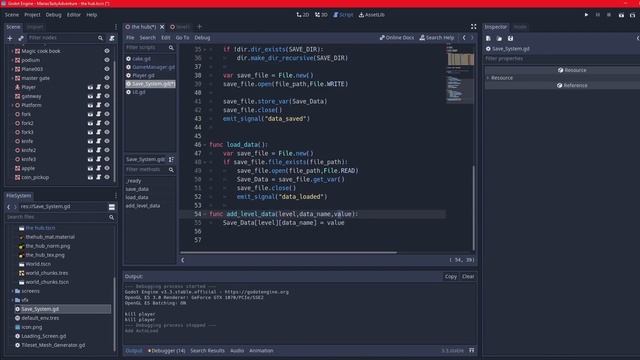This screenshot has width=640, height=360.
Task: Open the Project menu
Action: tap(32, 15)
